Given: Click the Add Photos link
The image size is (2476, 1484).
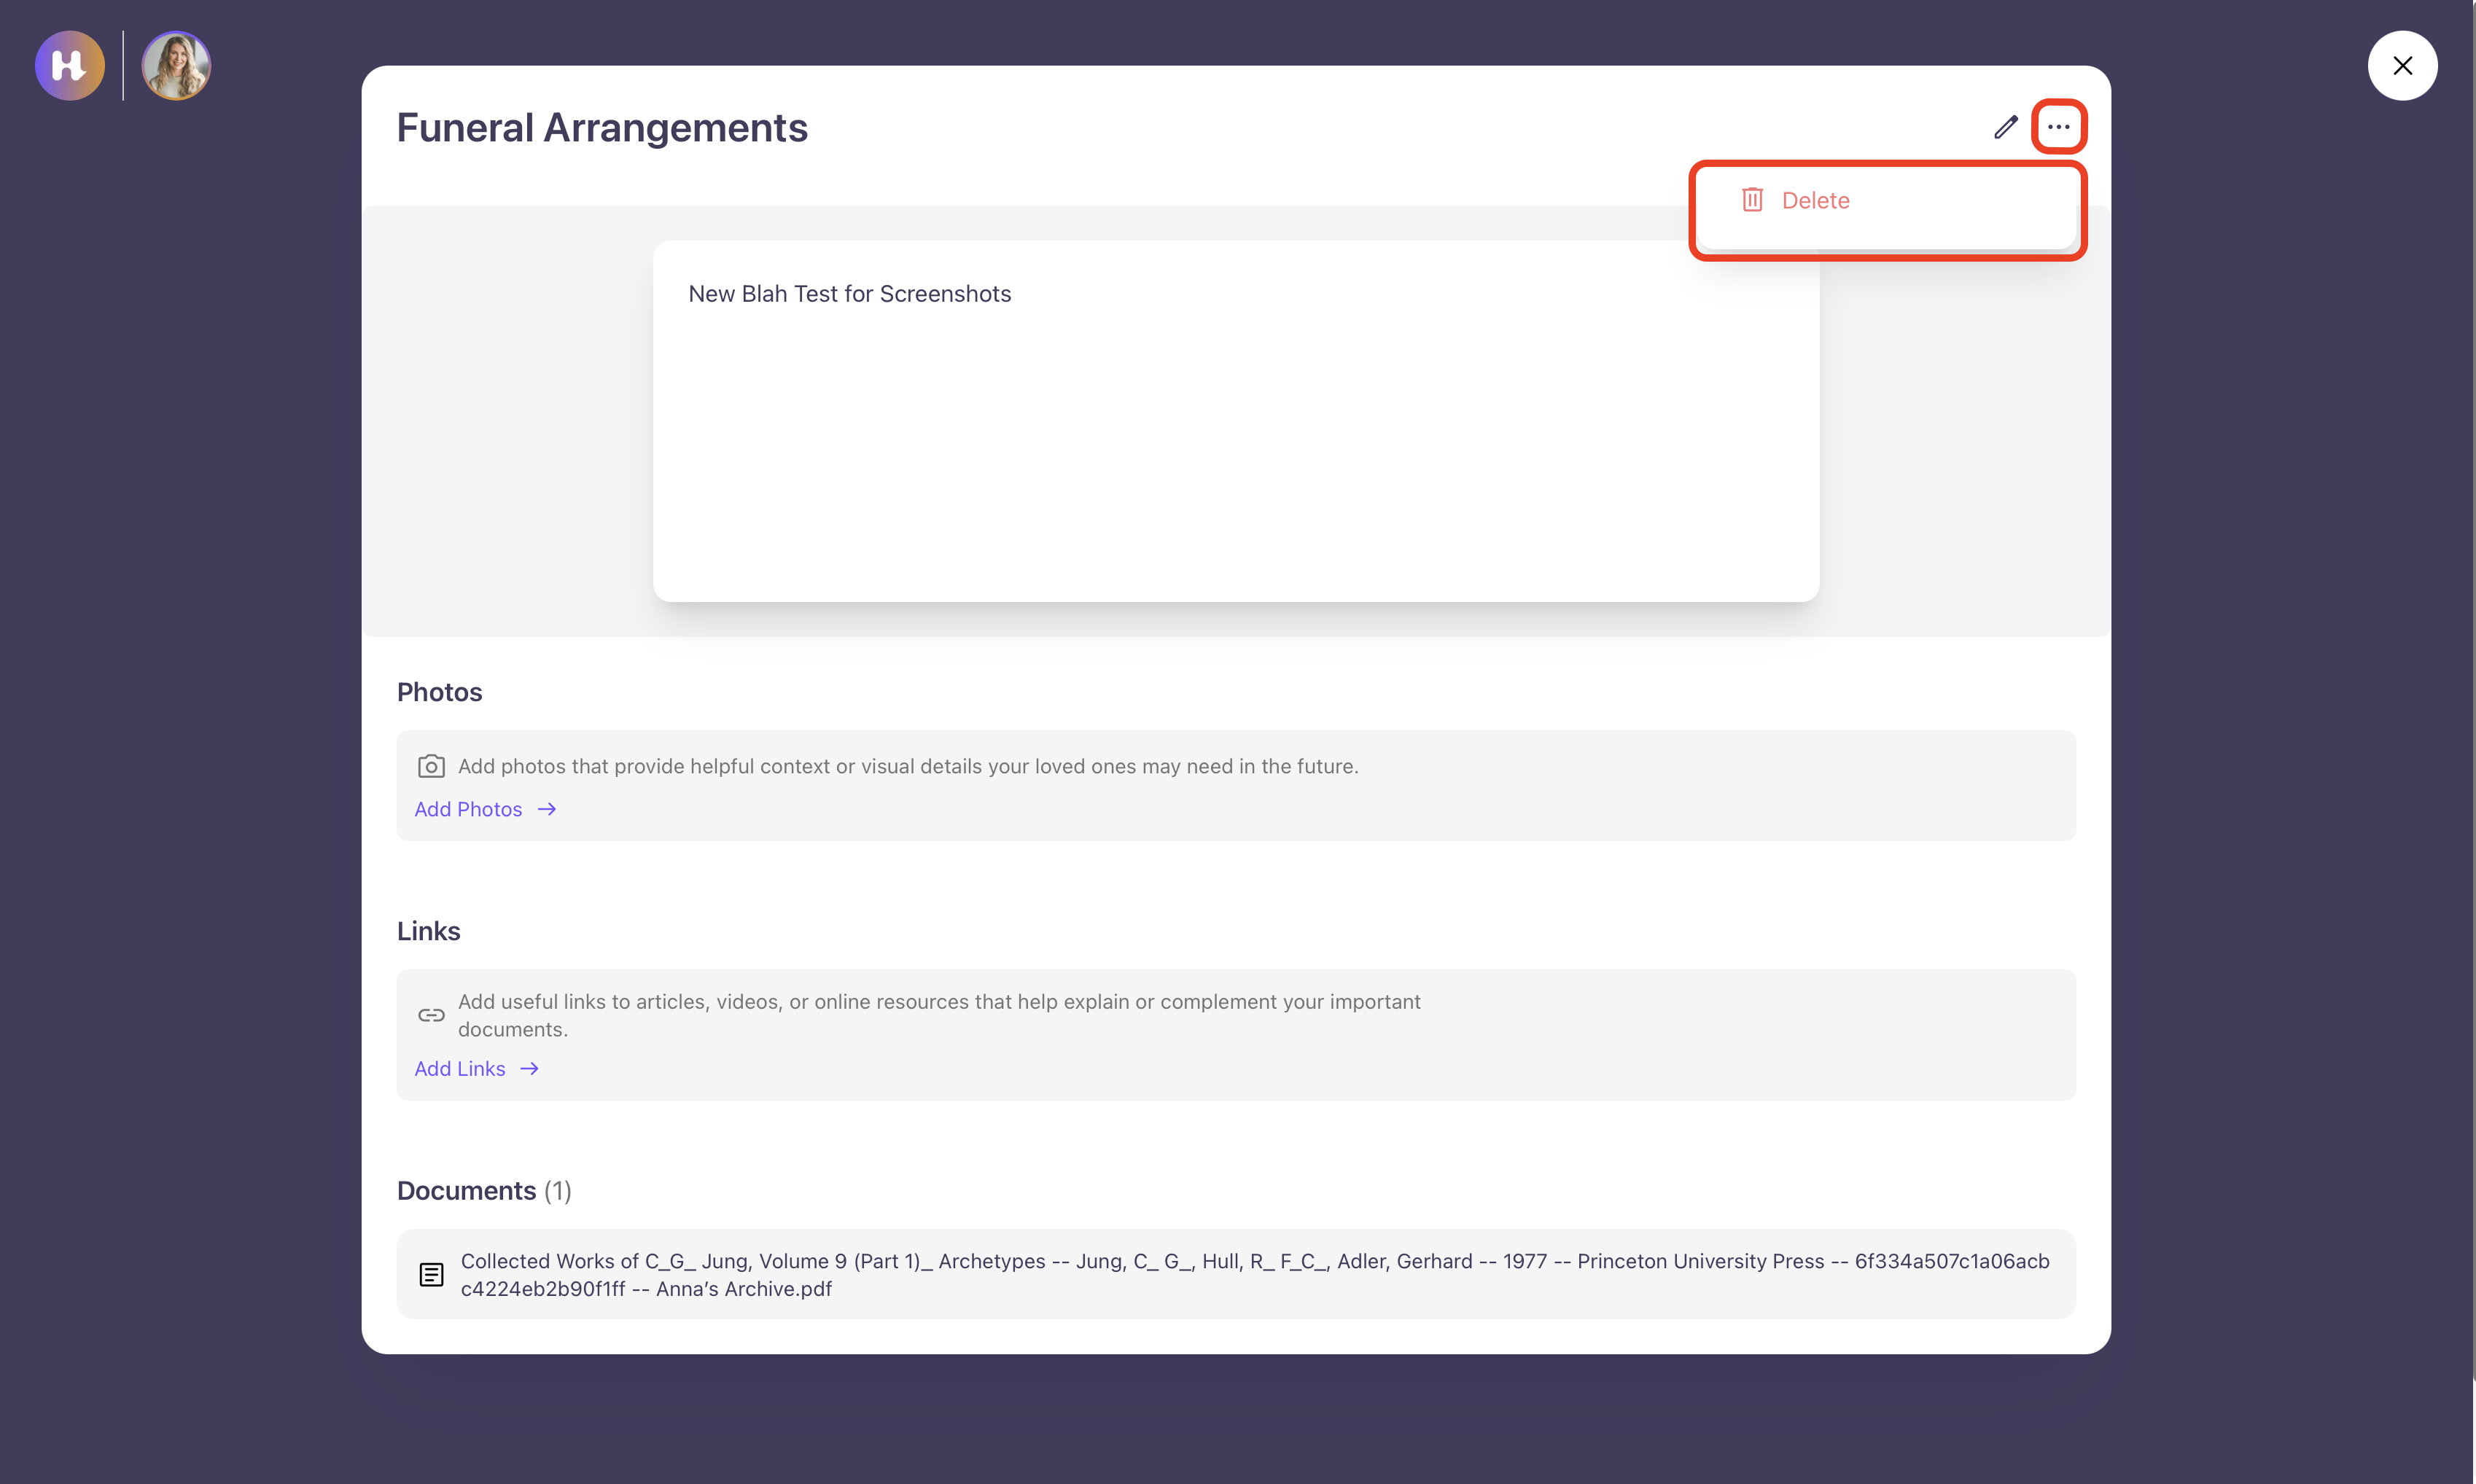Looking at the screenshot, I should [x=468, y=809].
